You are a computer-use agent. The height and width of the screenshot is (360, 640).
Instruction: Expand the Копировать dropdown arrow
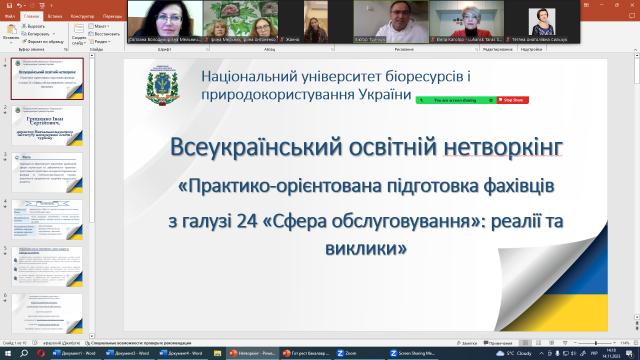click(54, 34)
